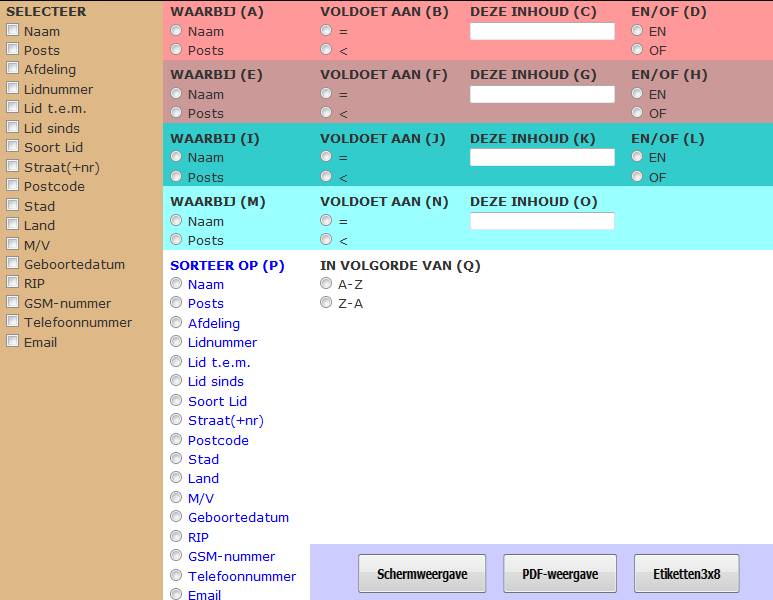Select OF under EN/OF (L)
This screenshot has height=600, width=773.
pyautogui.click(x=637, y=176)
